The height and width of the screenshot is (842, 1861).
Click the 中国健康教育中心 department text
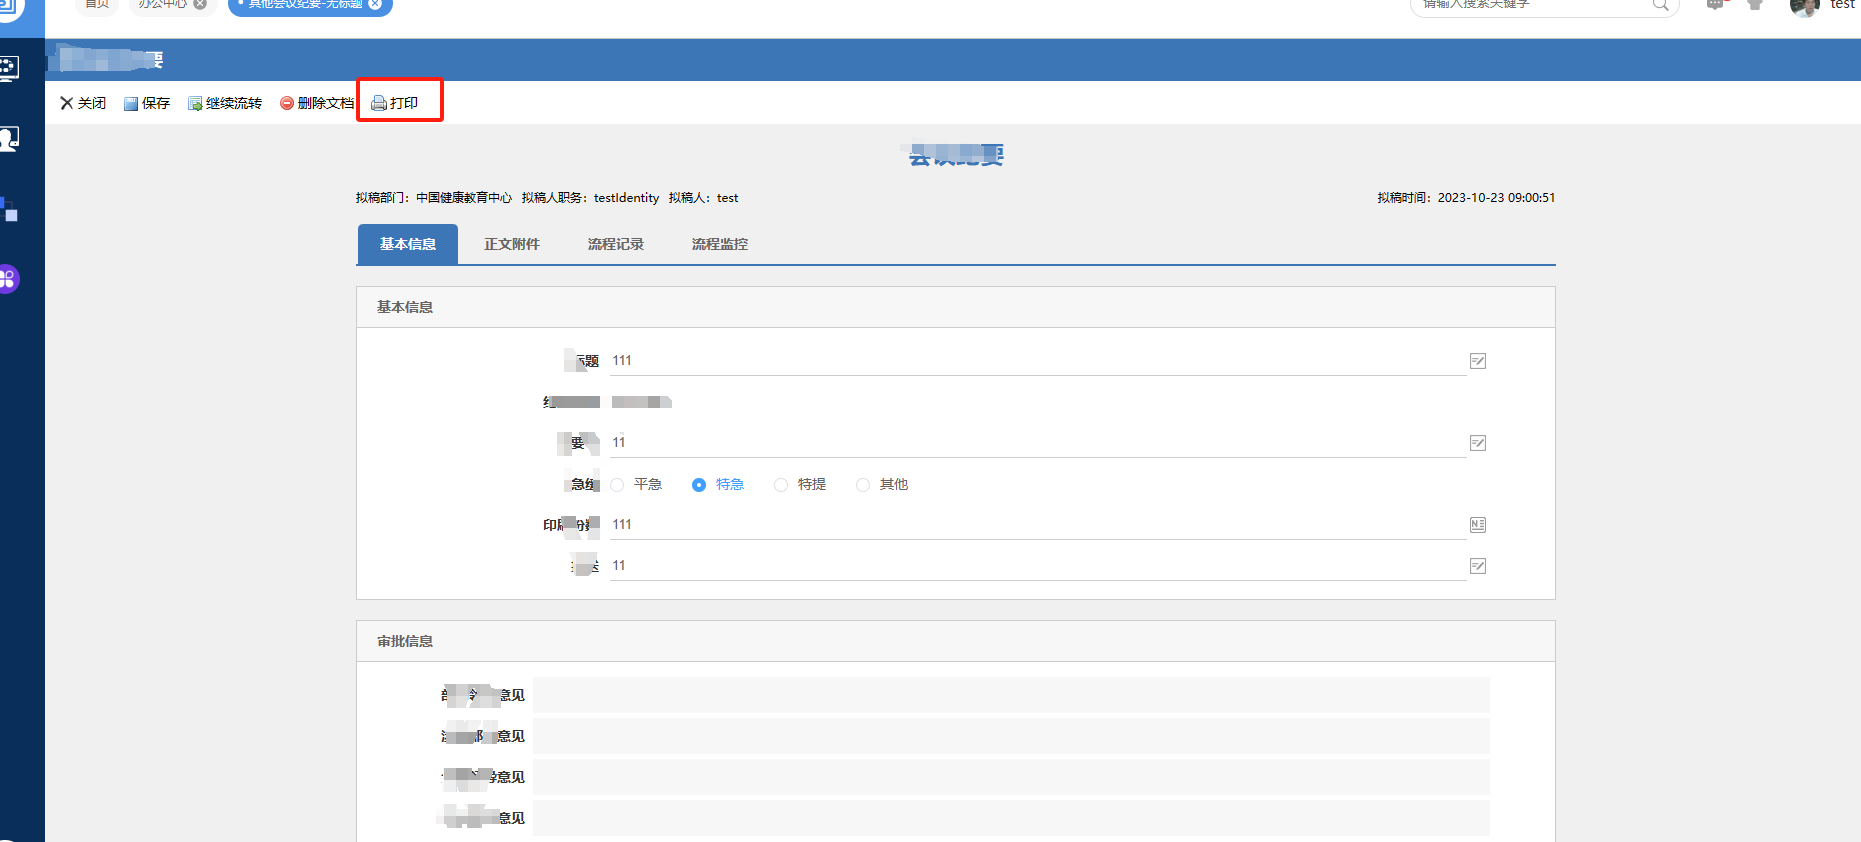464,198
